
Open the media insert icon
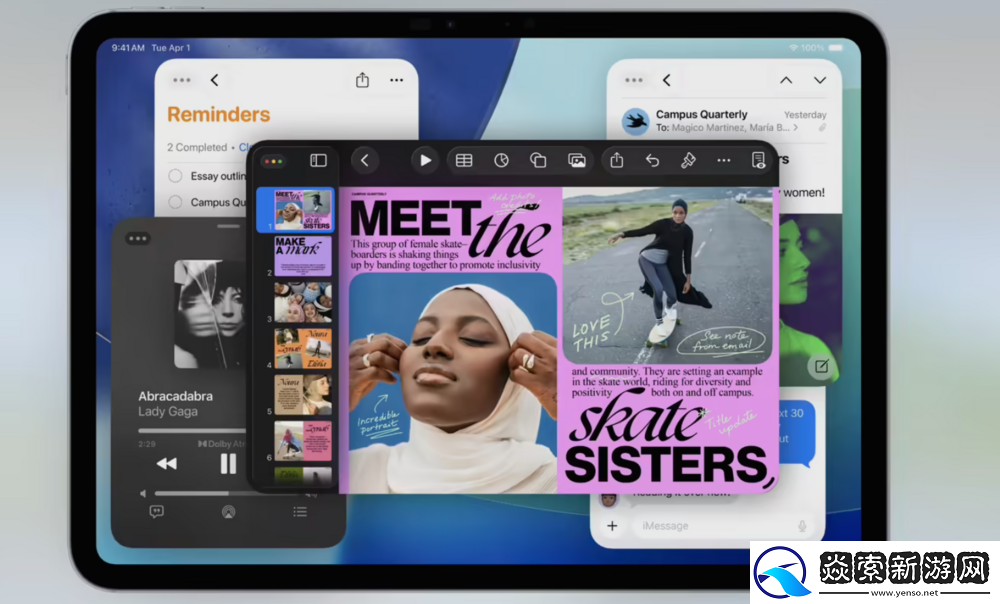coord(577,160)
